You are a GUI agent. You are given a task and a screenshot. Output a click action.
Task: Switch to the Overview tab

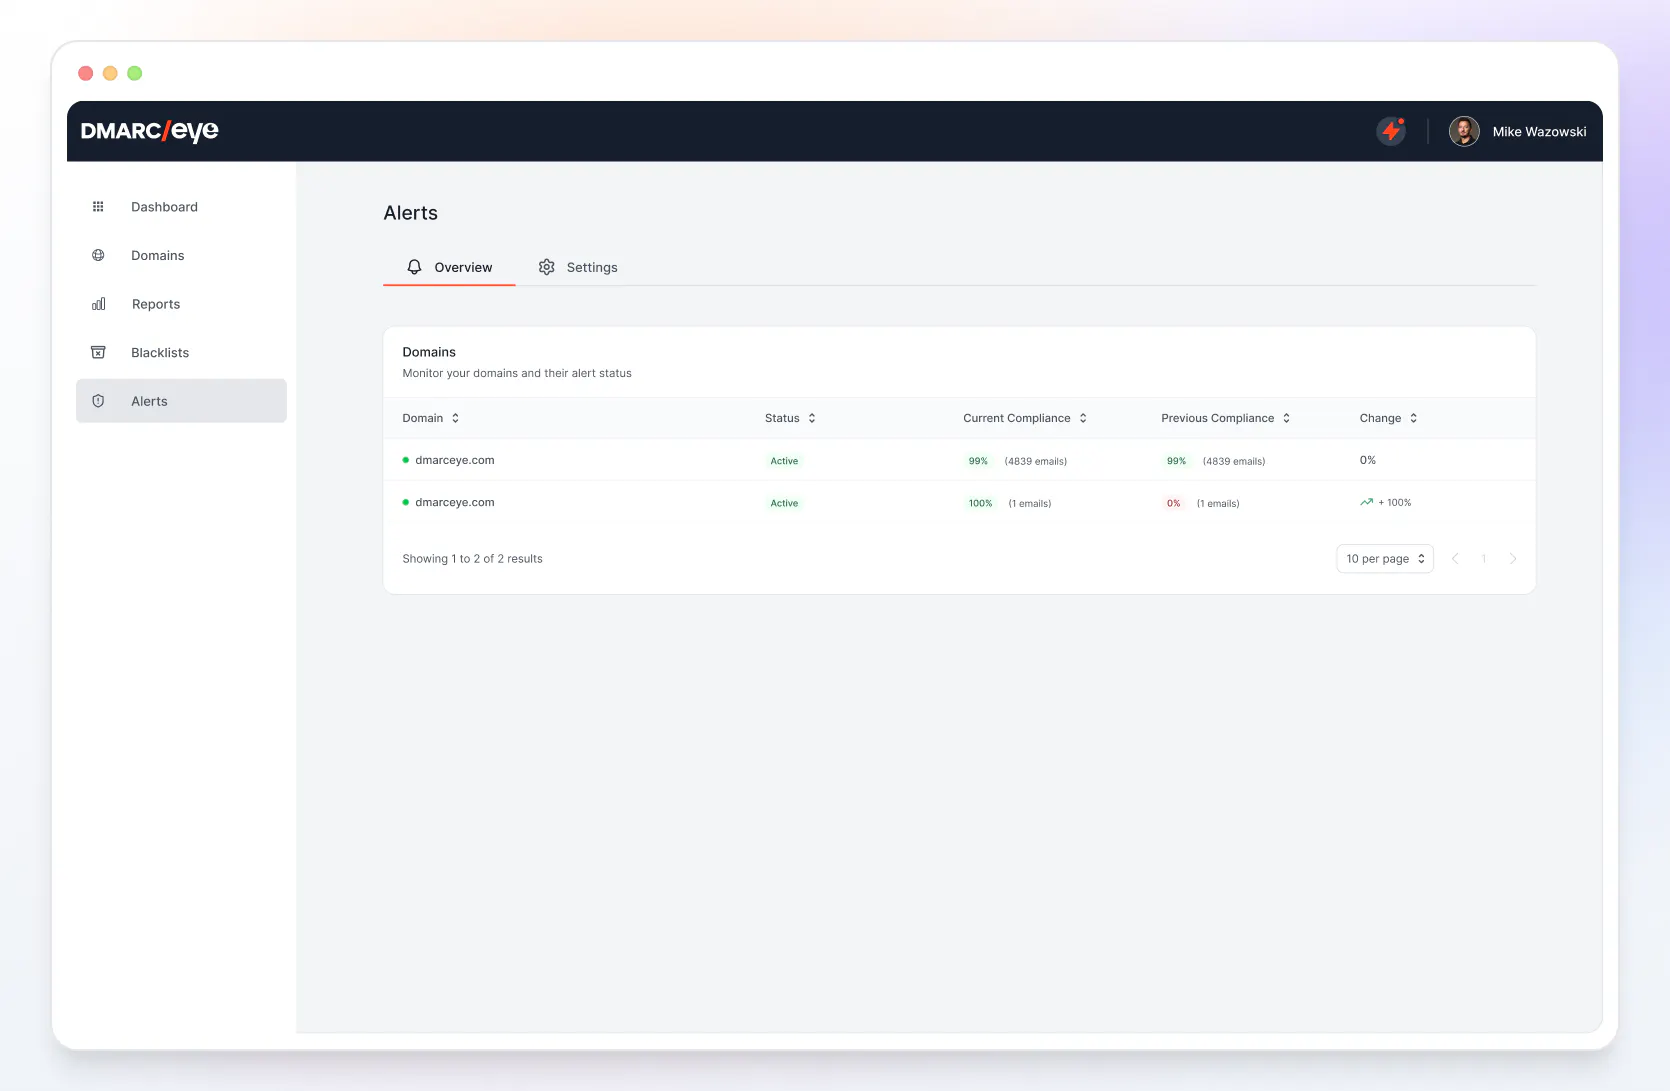tap(449, 267)
